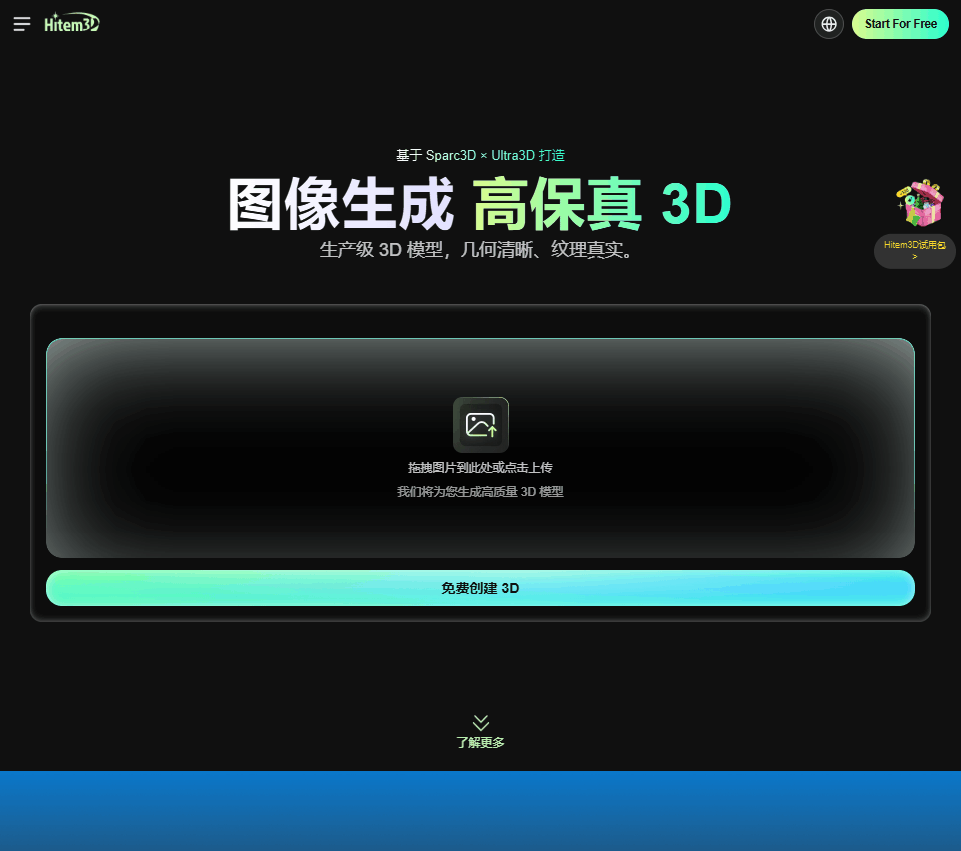Click the sparkle icon beside the Hitem3D logo

pyautogui.click(x=55, y=16)
